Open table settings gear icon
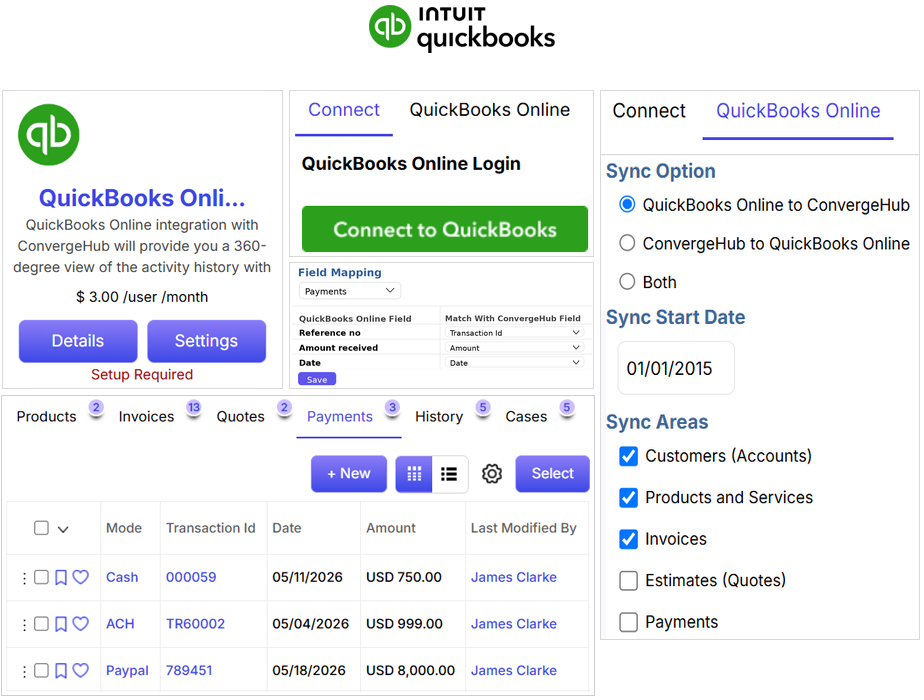Image resolution: width=924 pixels, height=700 pixels. click(x=491, y=474)
